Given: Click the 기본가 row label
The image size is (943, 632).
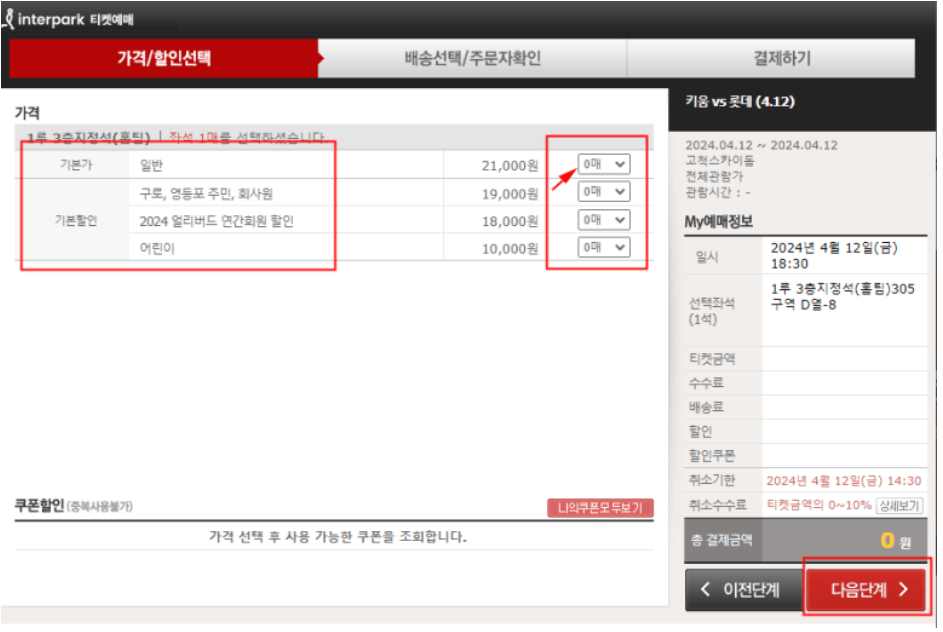Looking at the screenshot, I should [76, 165].
